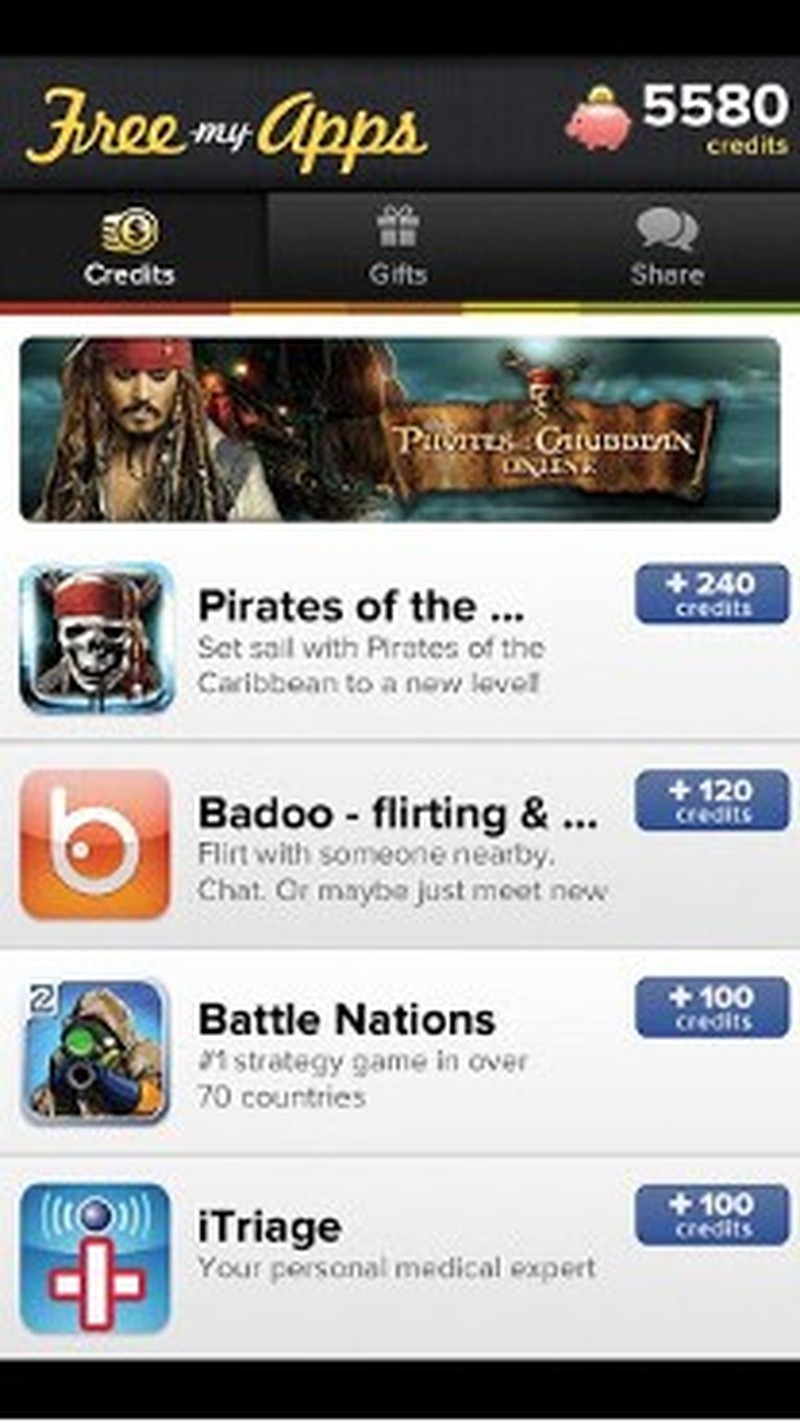Tap the coin stack Credits icon

[130, 229]
